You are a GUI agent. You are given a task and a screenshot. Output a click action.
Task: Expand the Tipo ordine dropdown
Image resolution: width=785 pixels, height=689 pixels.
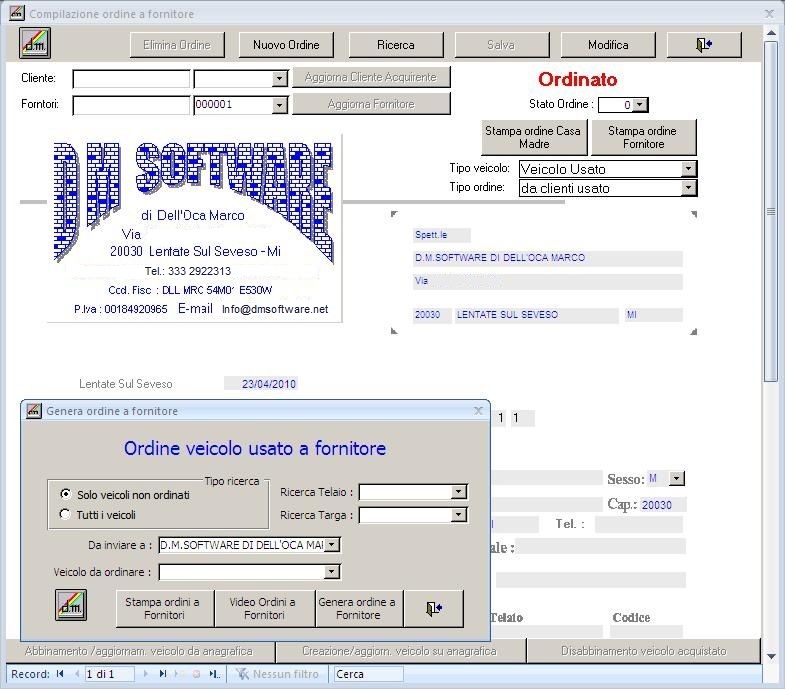pos(689,188)
